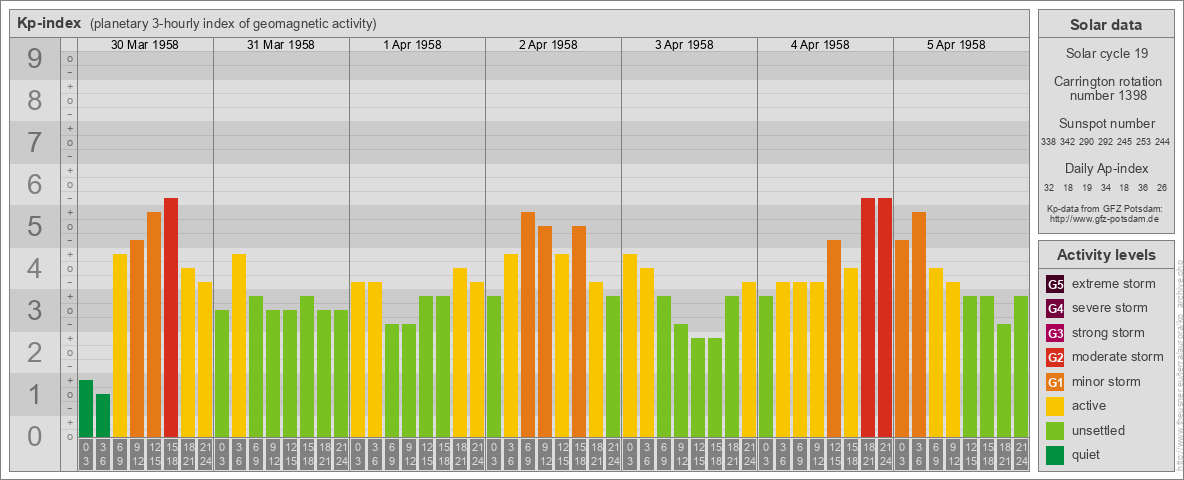Click the Kp scale number 4
This screenshot has width=1184, height=480.
click(35, 269)
